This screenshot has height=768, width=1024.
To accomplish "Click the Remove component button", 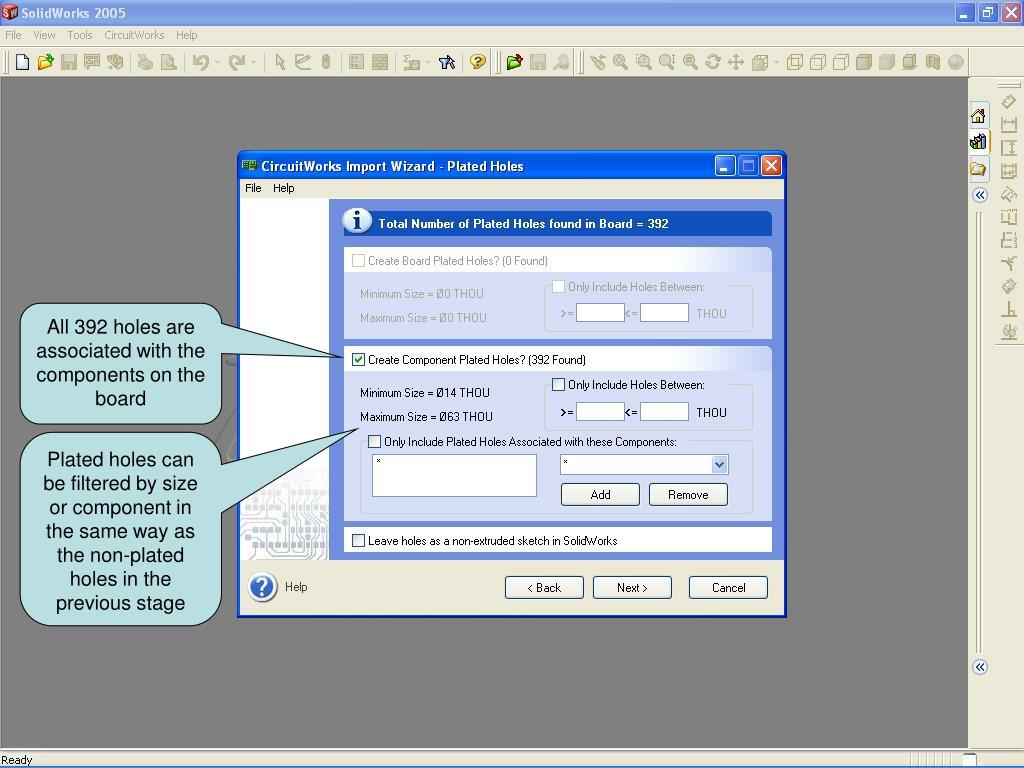I will click(688, 494).
